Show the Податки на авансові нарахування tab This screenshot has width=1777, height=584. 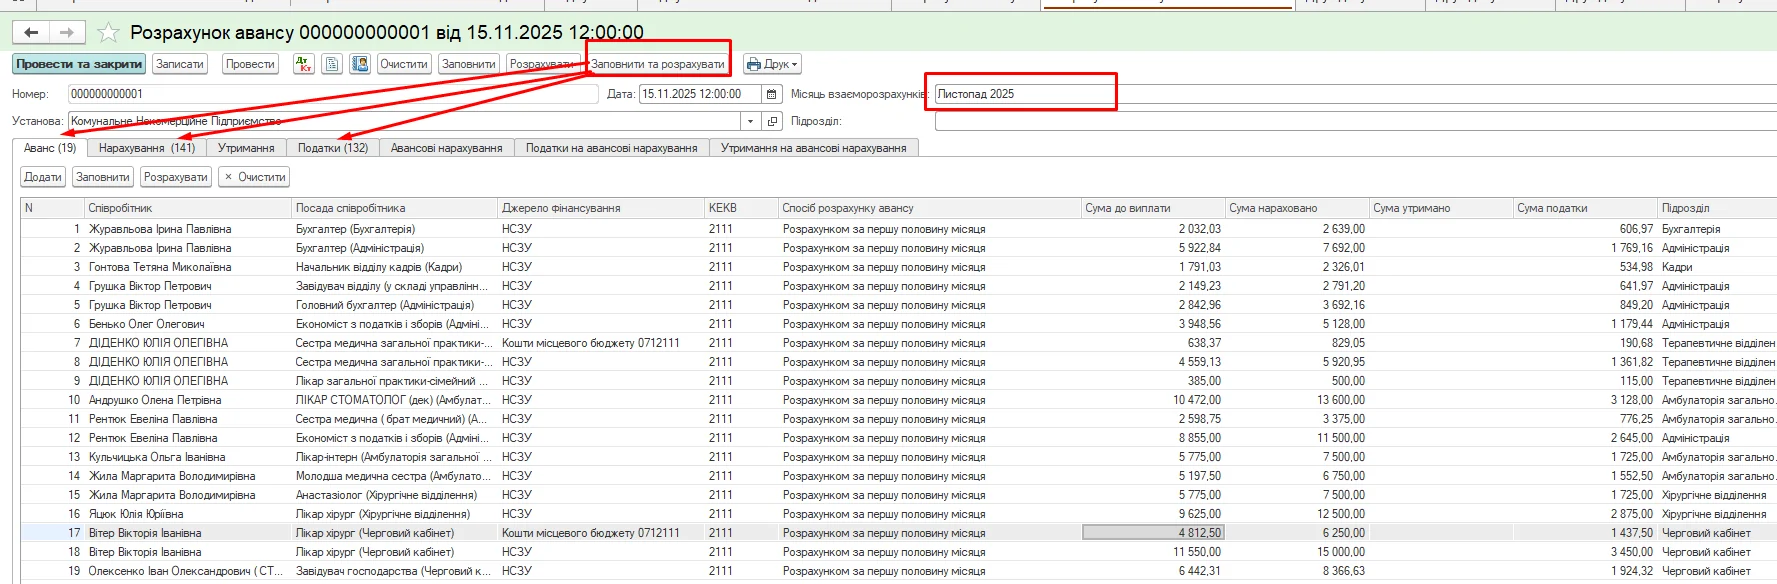pyautogui.click(x=612, y=148)
